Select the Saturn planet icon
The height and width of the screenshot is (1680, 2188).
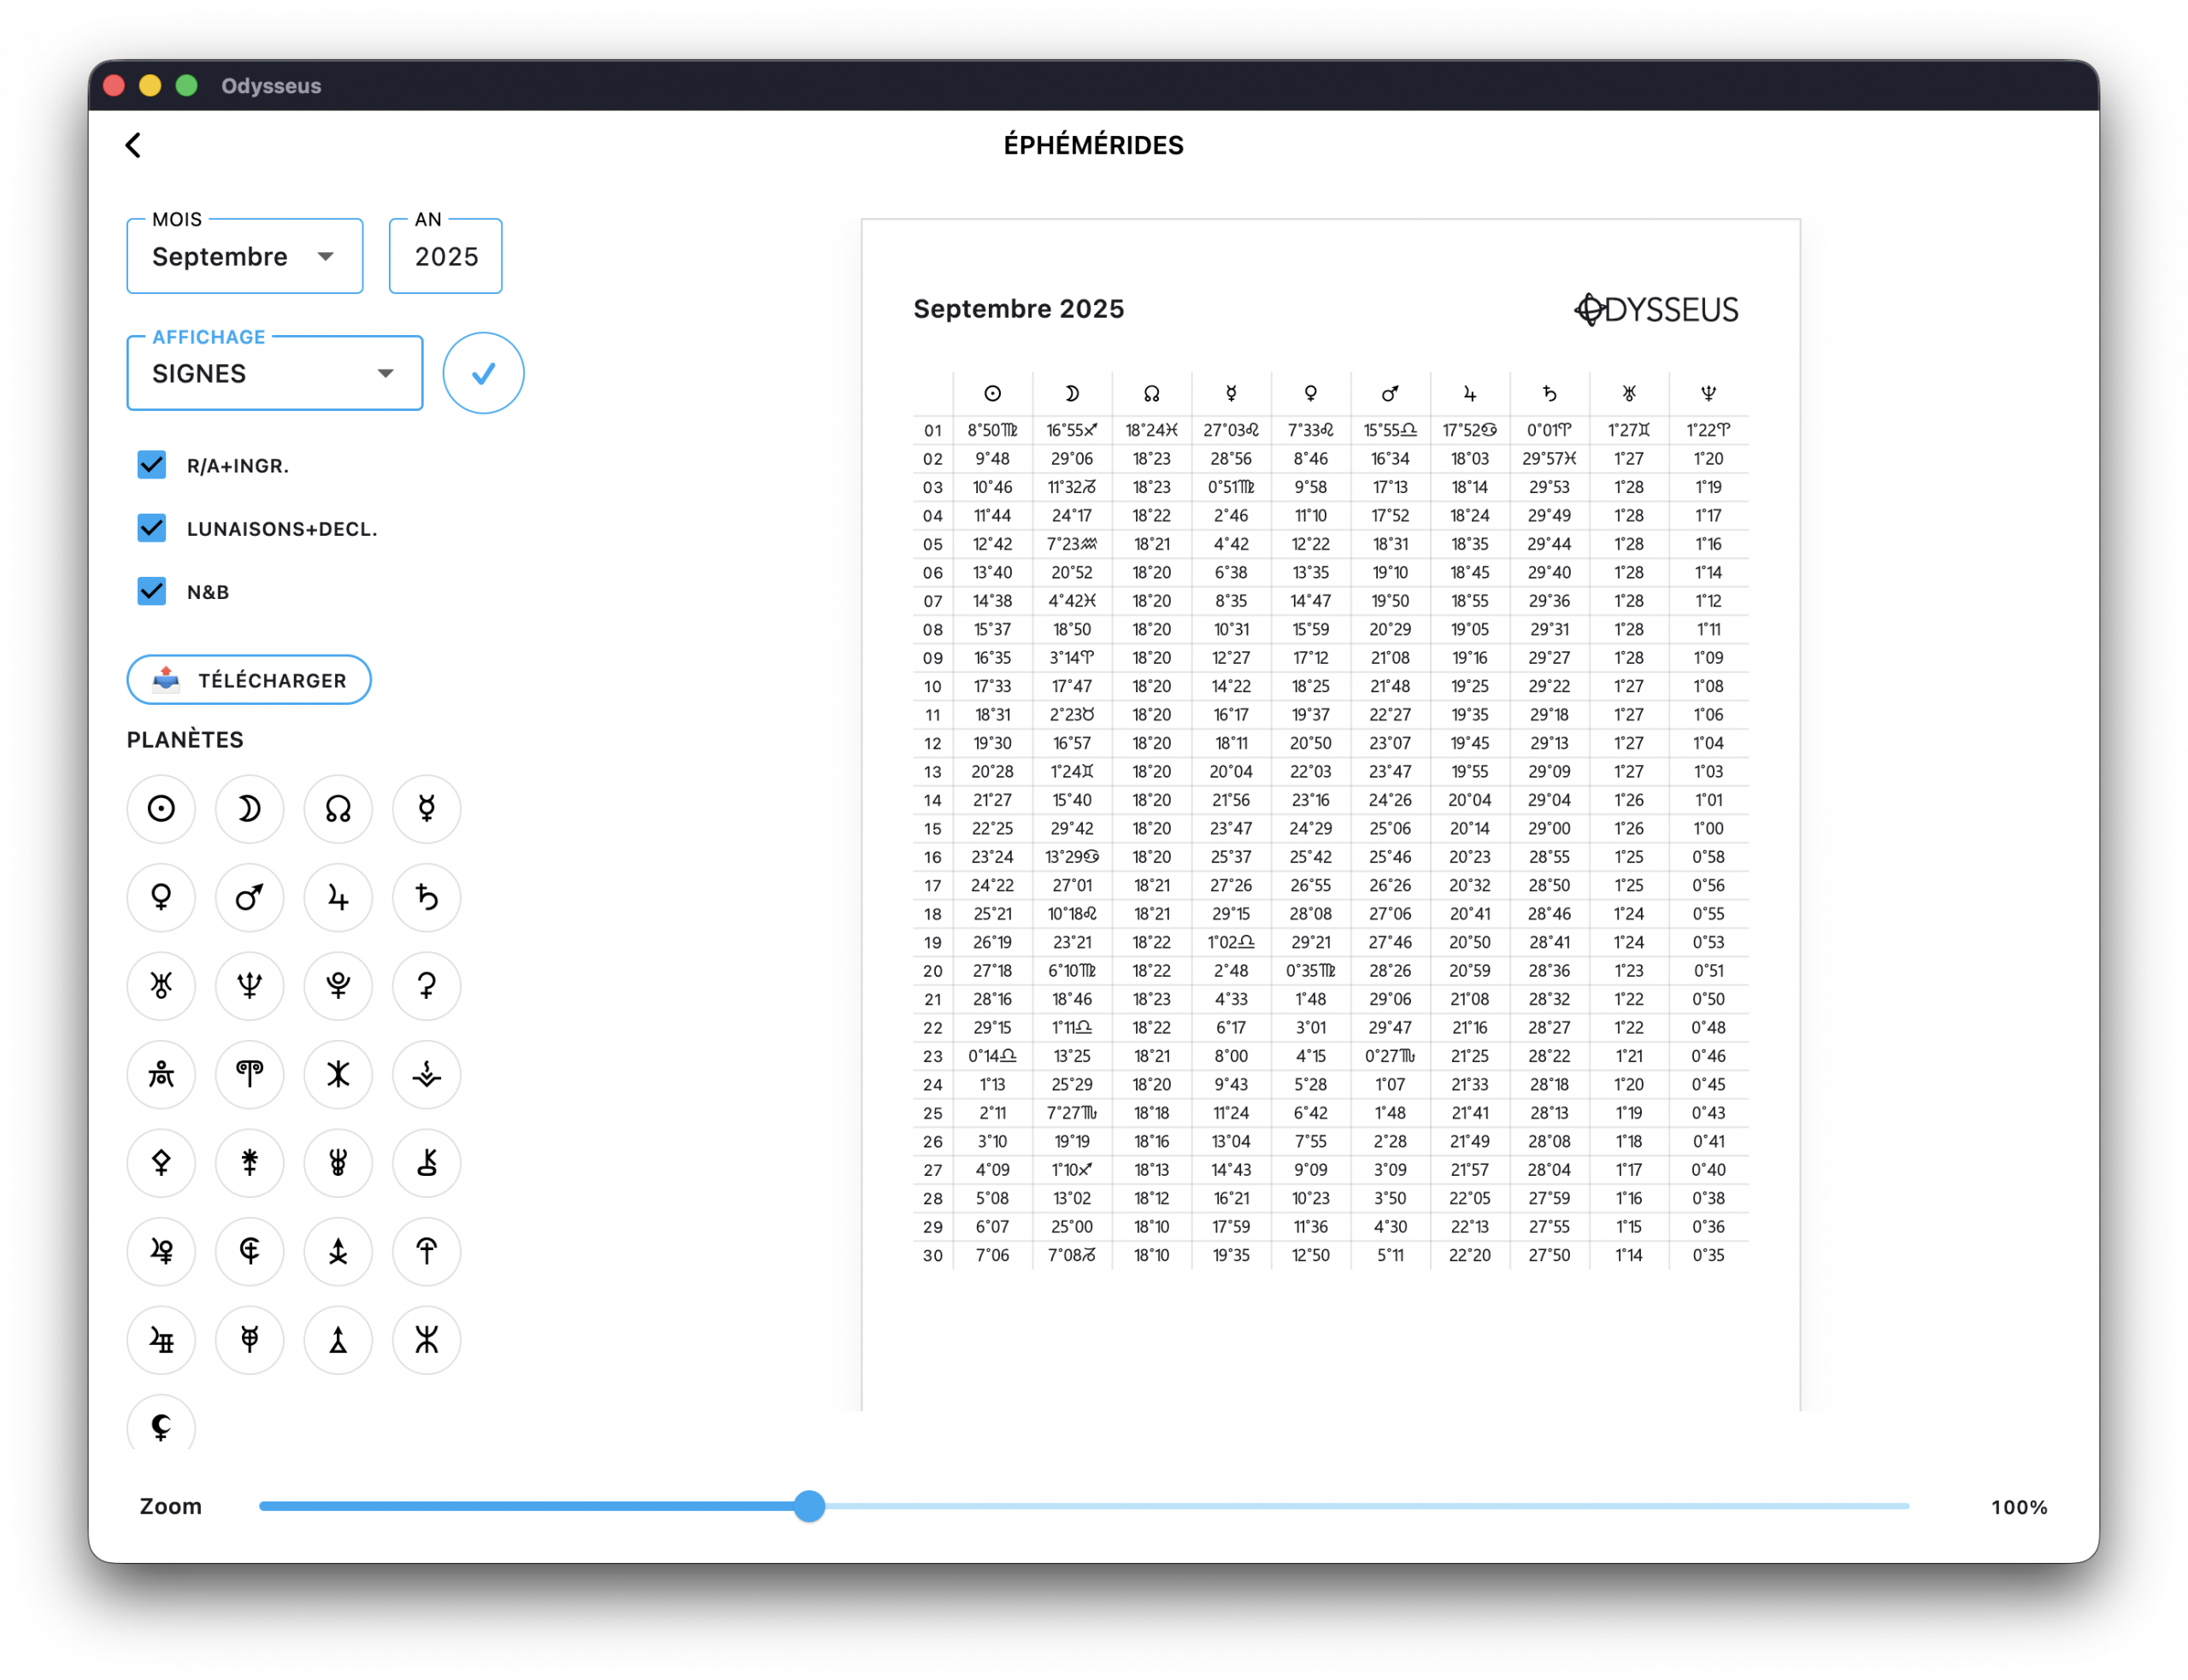pyautogui.click(x=427, y=897)
